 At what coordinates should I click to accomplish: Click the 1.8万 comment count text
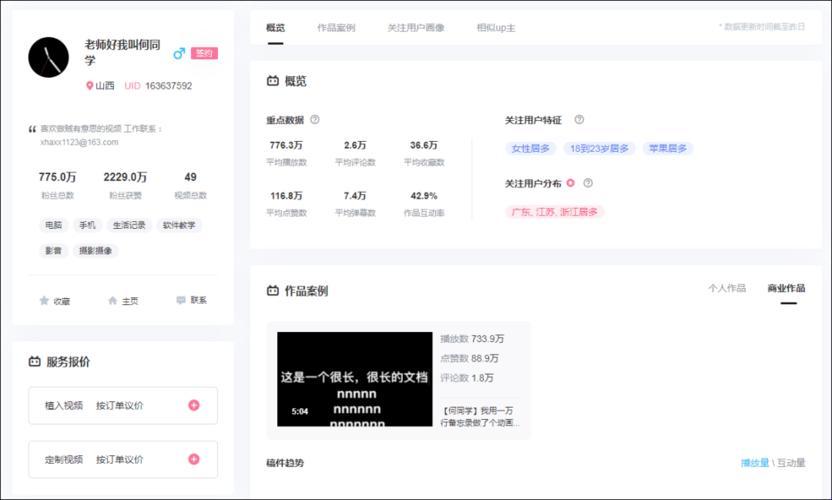[482, 377]
